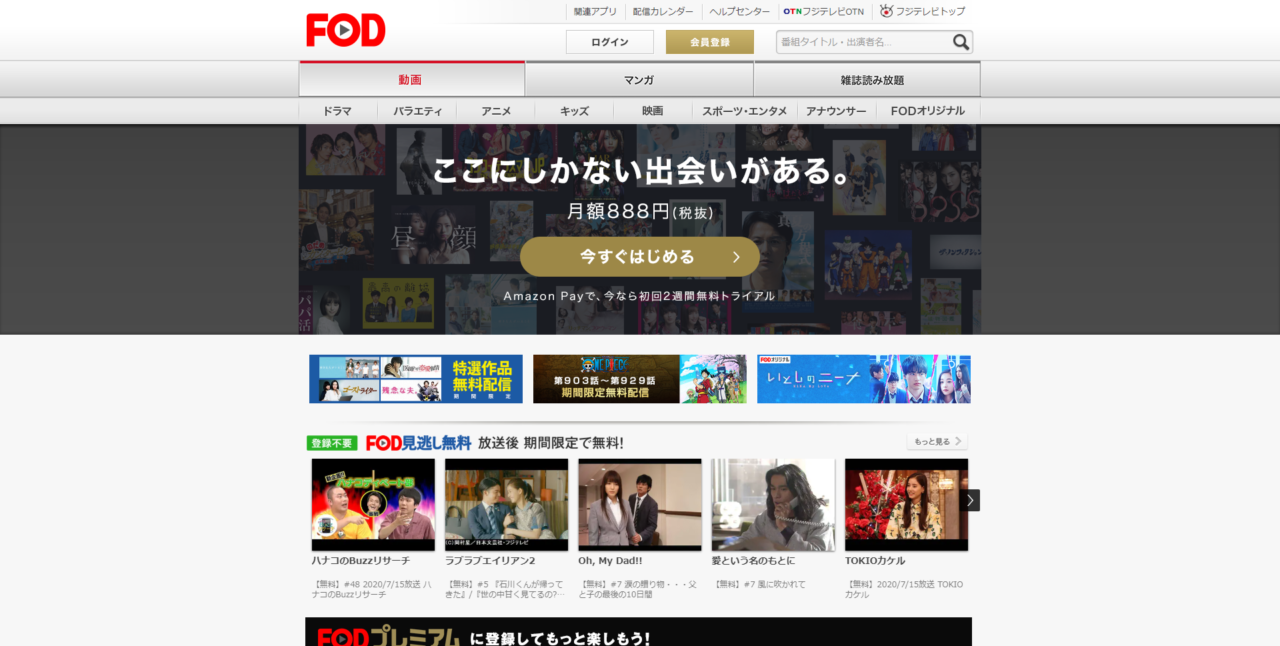The height and width of the screenshot is (646, 1280).
Task: Open the 関連アプリ link
Action: (595, 12)
